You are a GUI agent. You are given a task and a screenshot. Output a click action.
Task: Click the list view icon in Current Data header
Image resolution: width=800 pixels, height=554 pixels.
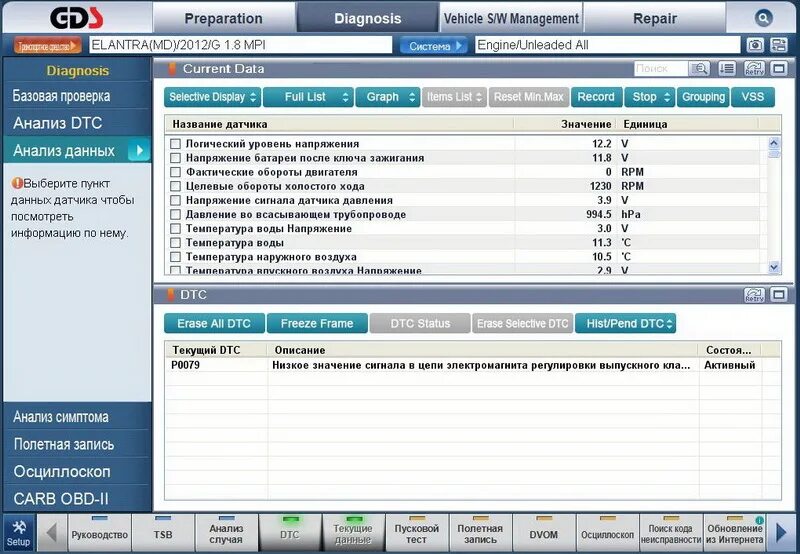point(727,68)
